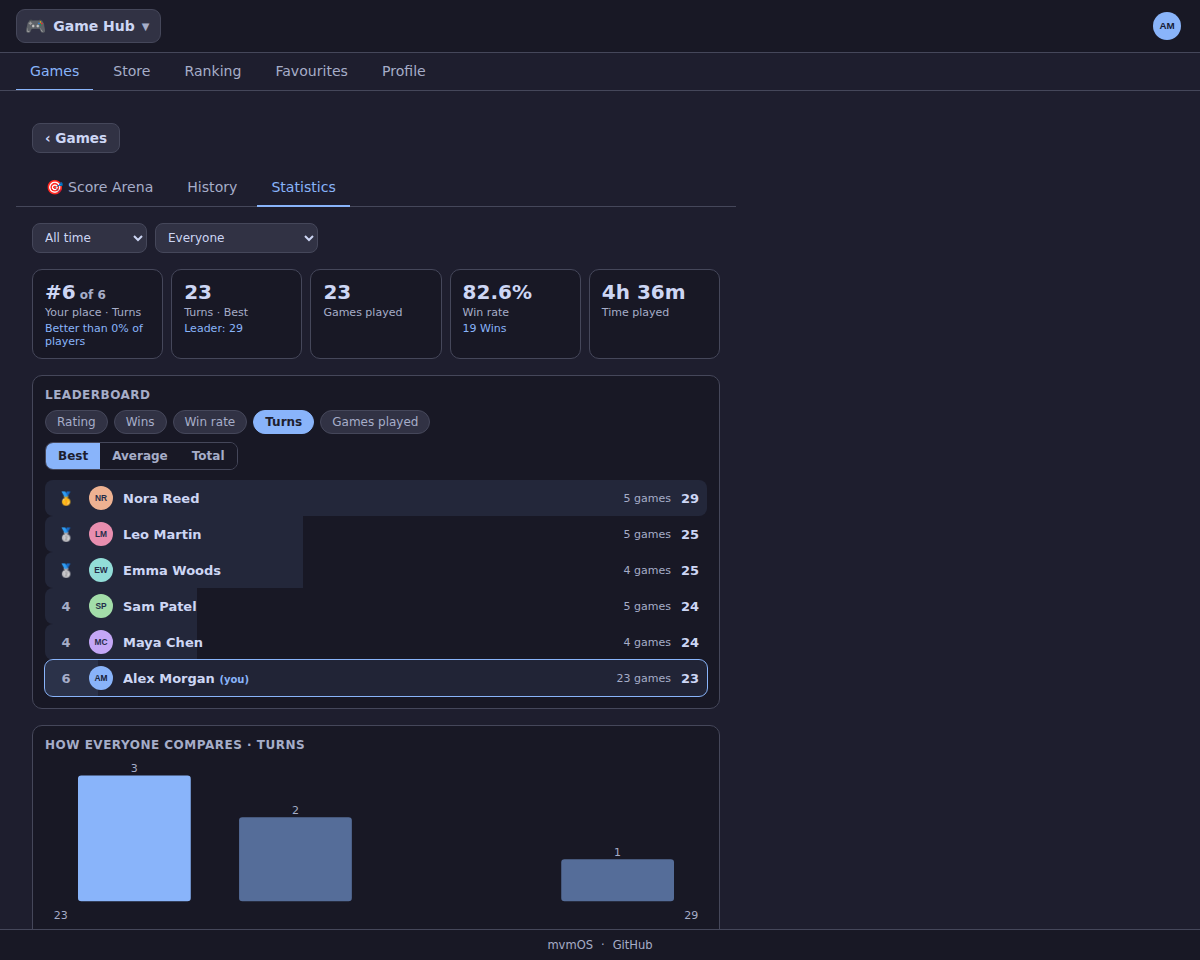Click the EW avatar for Emma Woods
1200x960 pixels.
pos(101,570)
